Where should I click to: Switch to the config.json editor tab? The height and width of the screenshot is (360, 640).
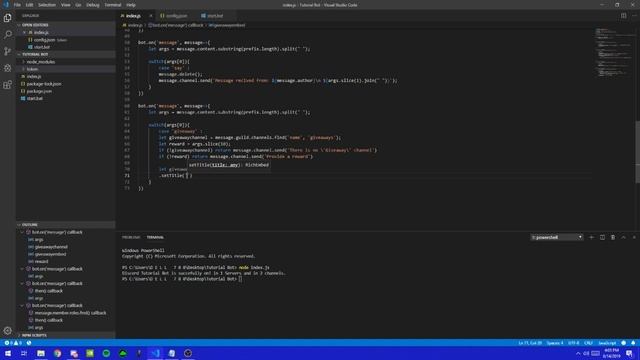(176, 16)
